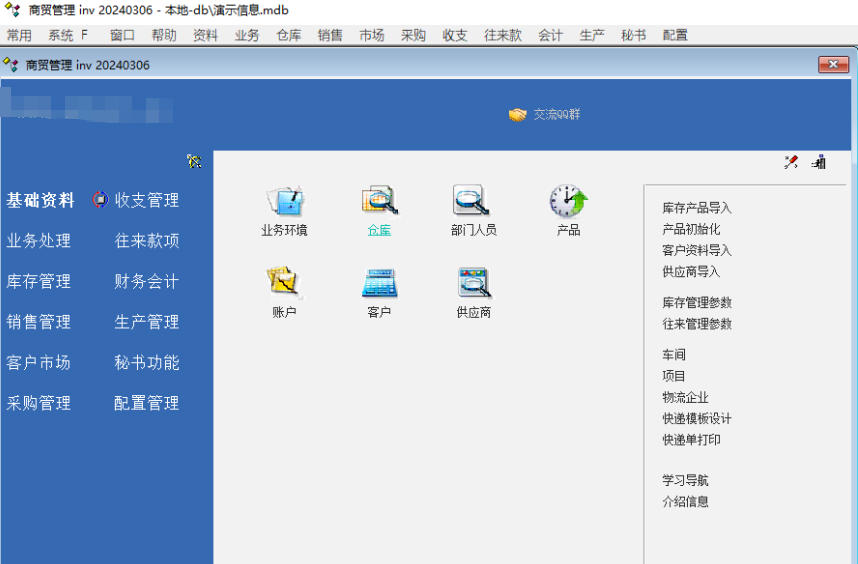The image size is (858, 564).
Task: Click the pin tool icon at top right
Action: click(791, 162)
